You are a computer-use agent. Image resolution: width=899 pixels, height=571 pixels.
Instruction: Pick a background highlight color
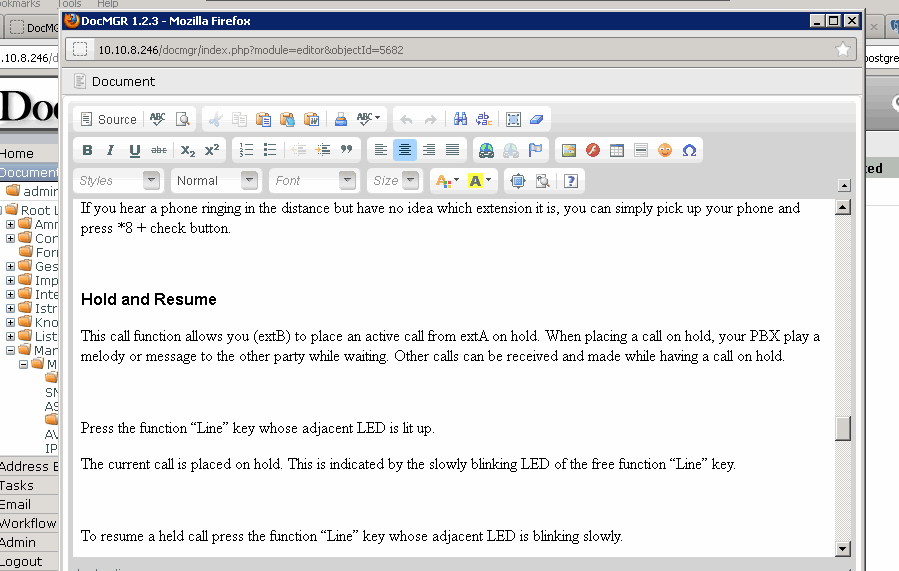pyautogui.click(x=480, y=181)
